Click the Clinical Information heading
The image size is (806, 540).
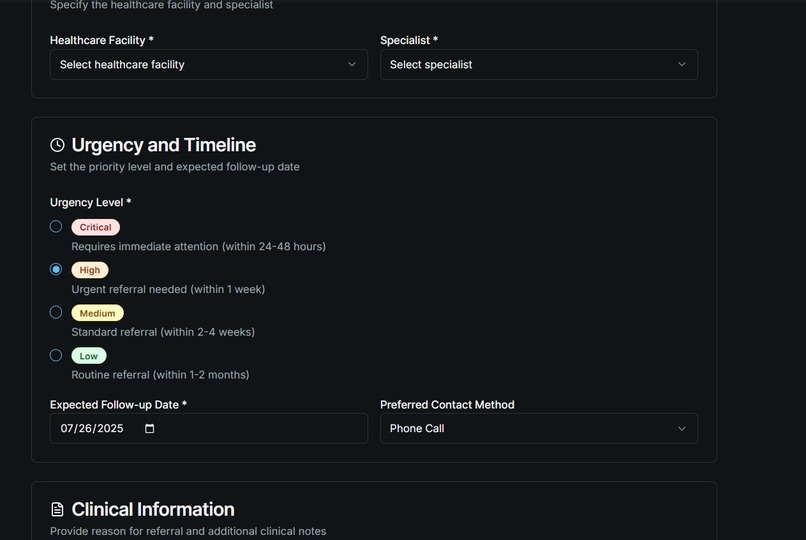click(x=153, y=509)
